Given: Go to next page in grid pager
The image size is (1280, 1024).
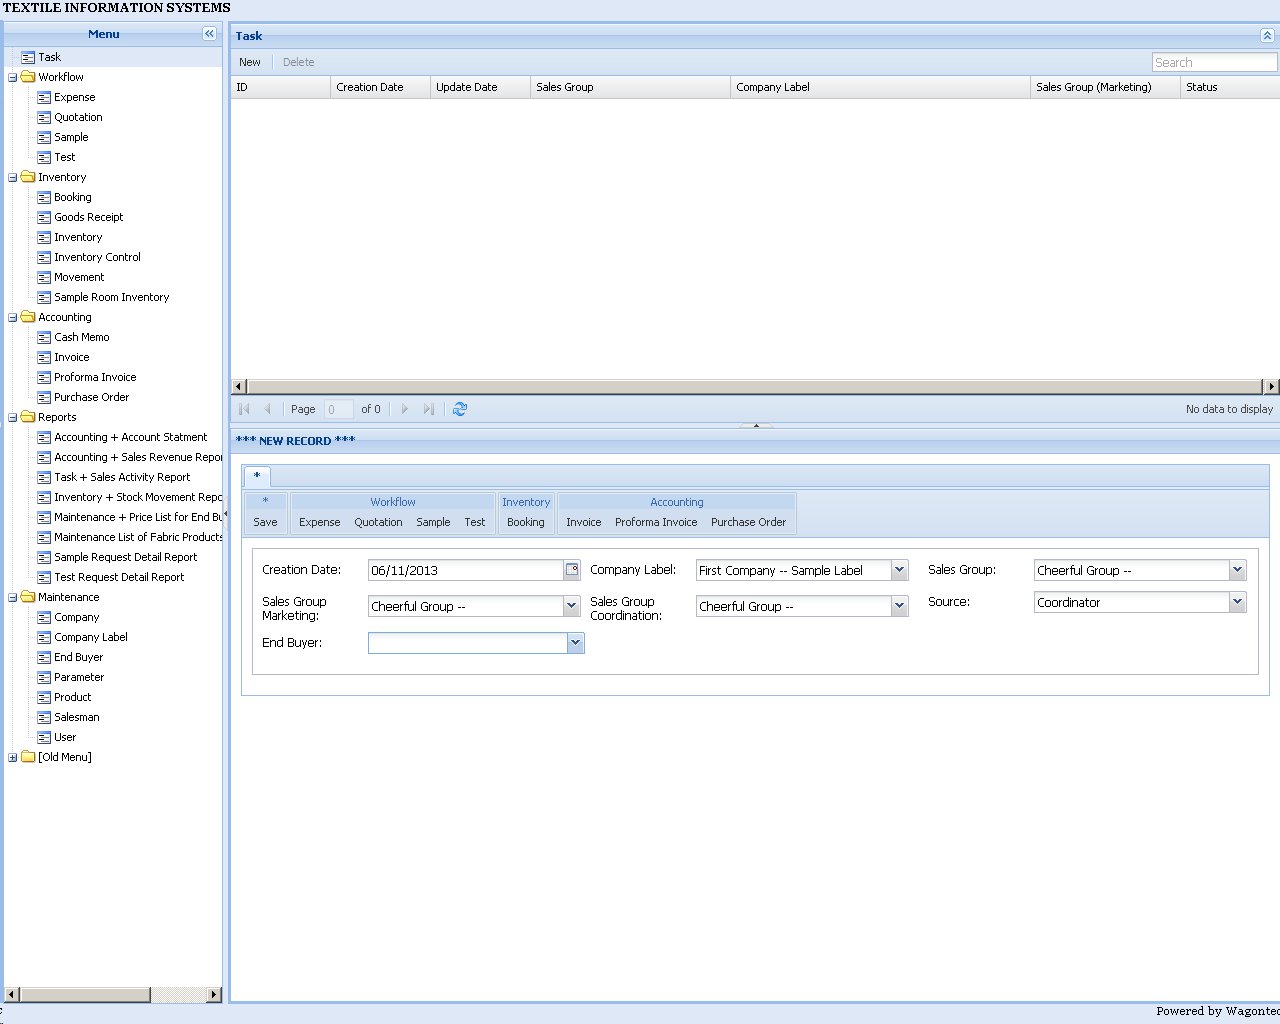Looking at the screenshot, I should pos(405,409).
